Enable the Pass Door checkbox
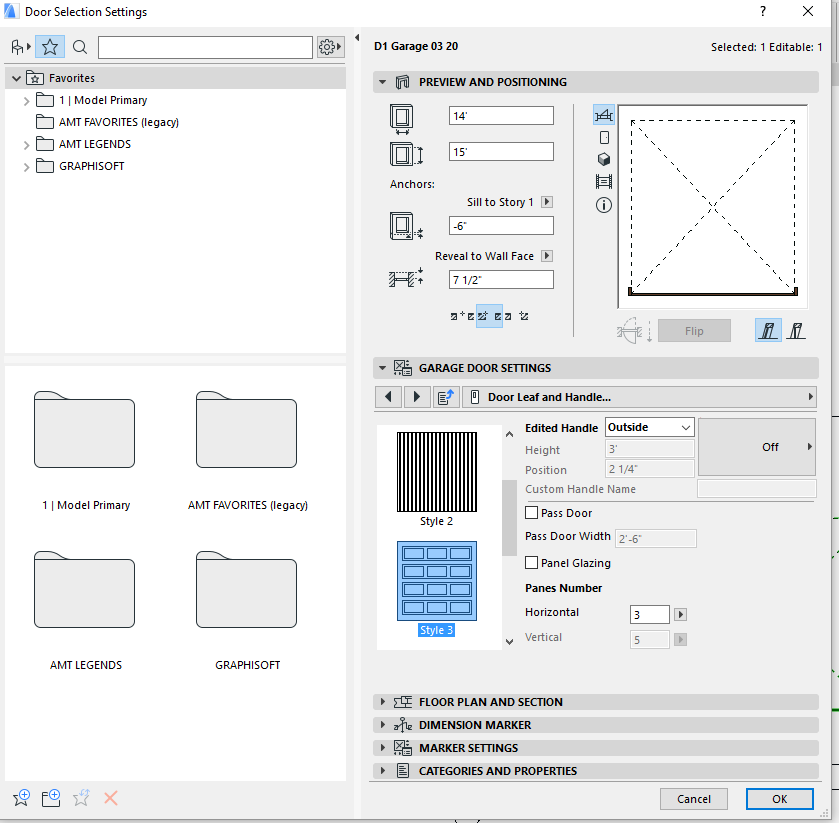 [531, 513]
